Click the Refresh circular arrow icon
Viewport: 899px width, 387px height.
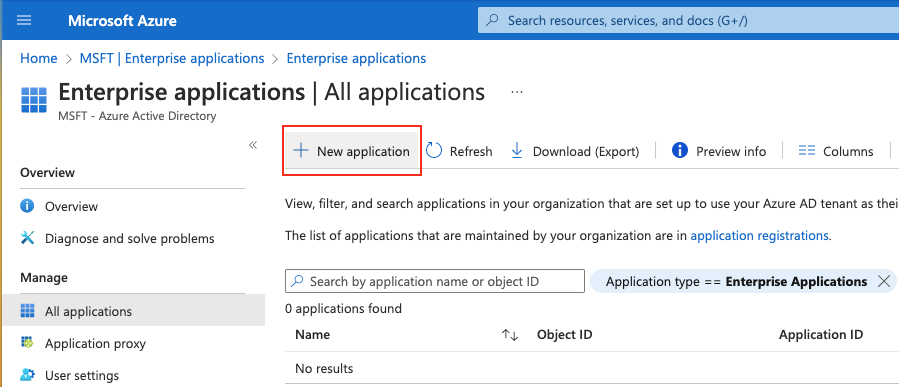tap(434, 151)
